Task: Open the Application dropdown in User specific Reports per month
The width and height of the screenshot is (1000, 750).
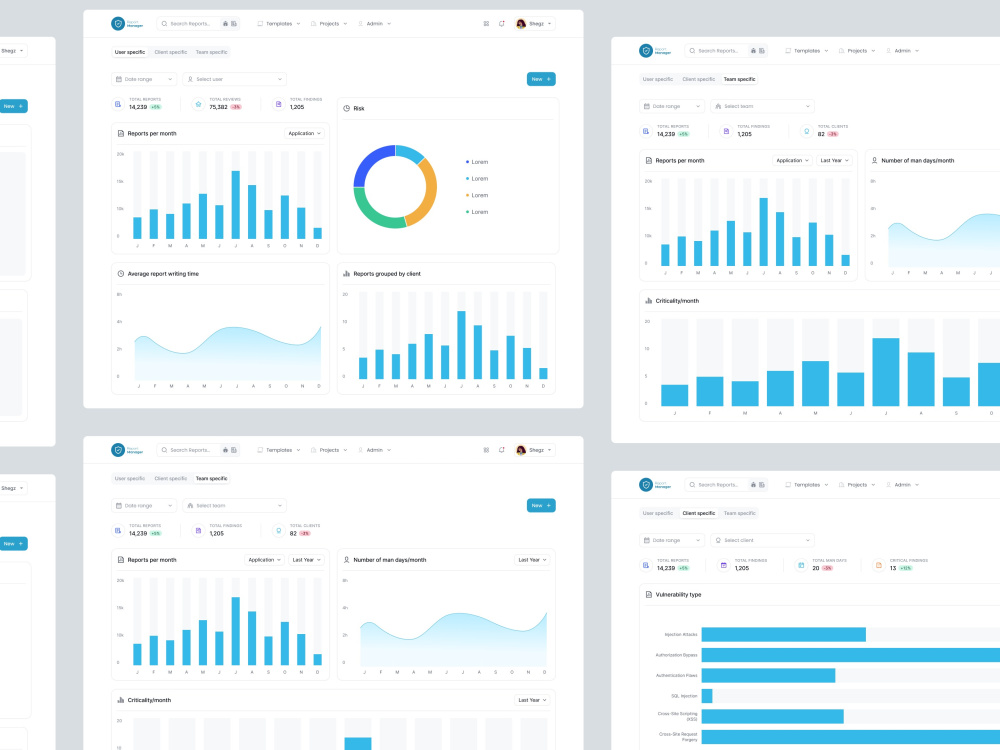Action: (x=304, y=133)
